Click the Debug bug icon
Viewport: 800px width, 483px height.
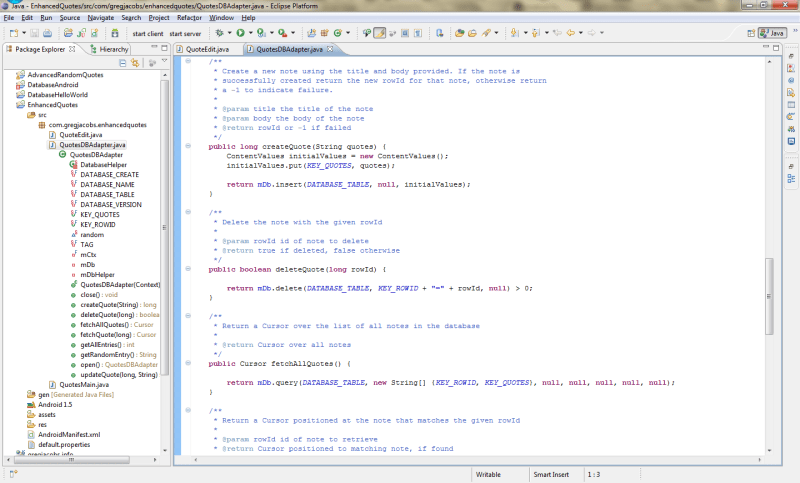coord(219,33)
